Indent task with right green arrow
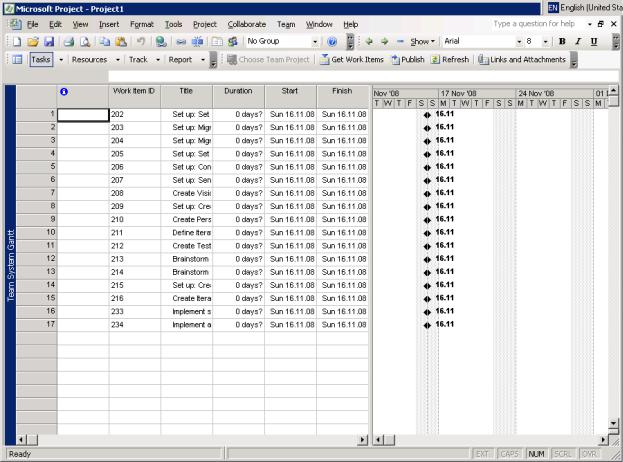 (x=384, y=41)
